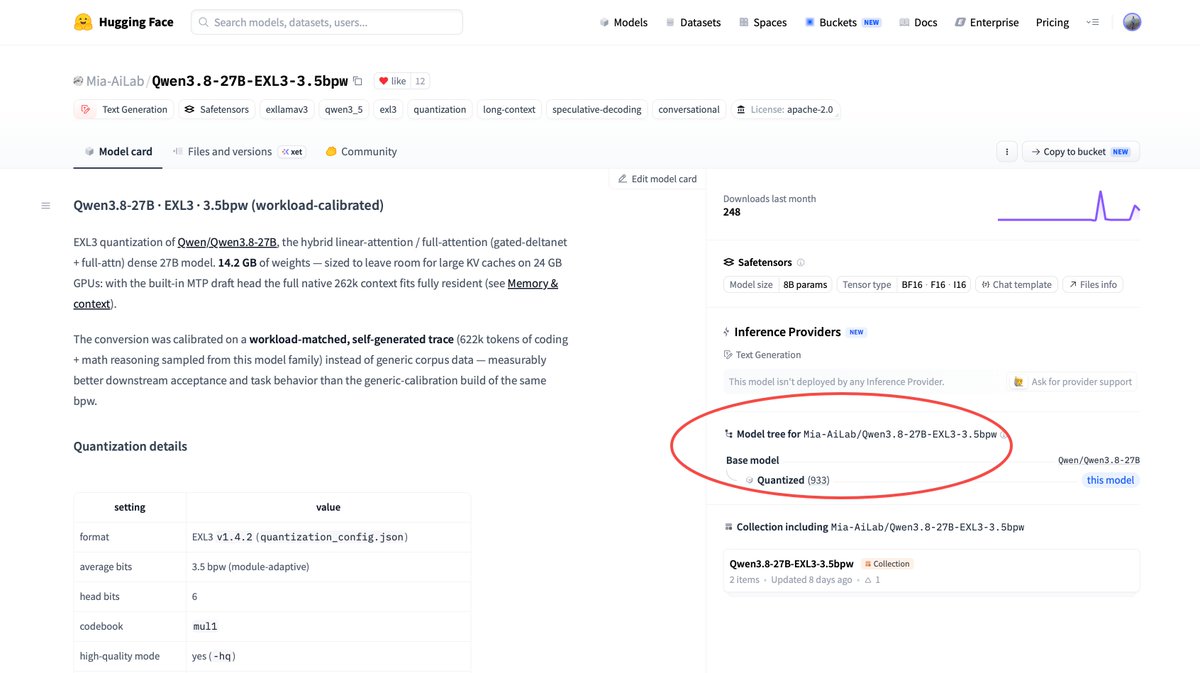1200x673 pixels.
Task: Switch to the Community tab
Action: [x=361, y=152]
